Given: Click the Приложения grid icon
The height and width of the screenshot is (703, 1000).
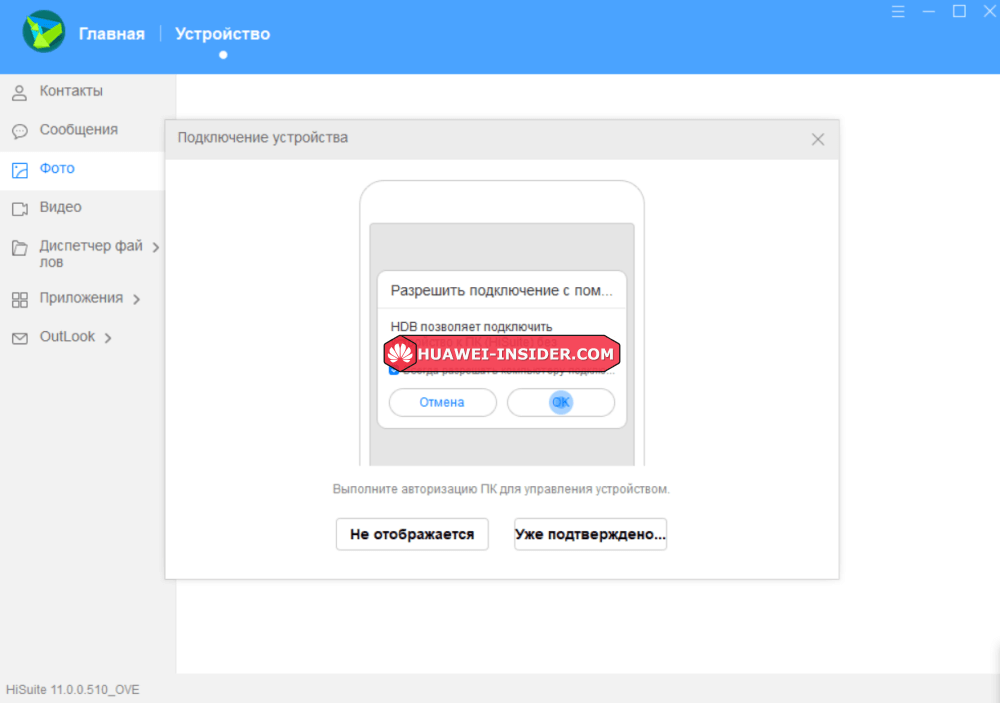Looking at the screenshot, I should tap(19, 299).
